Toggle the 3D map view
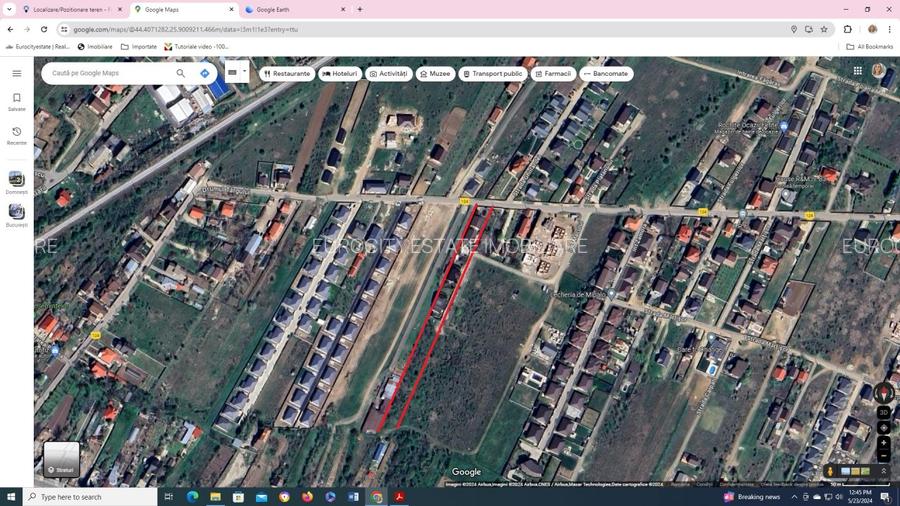This screenshot has width=900, height=506. tap(883, 412)
